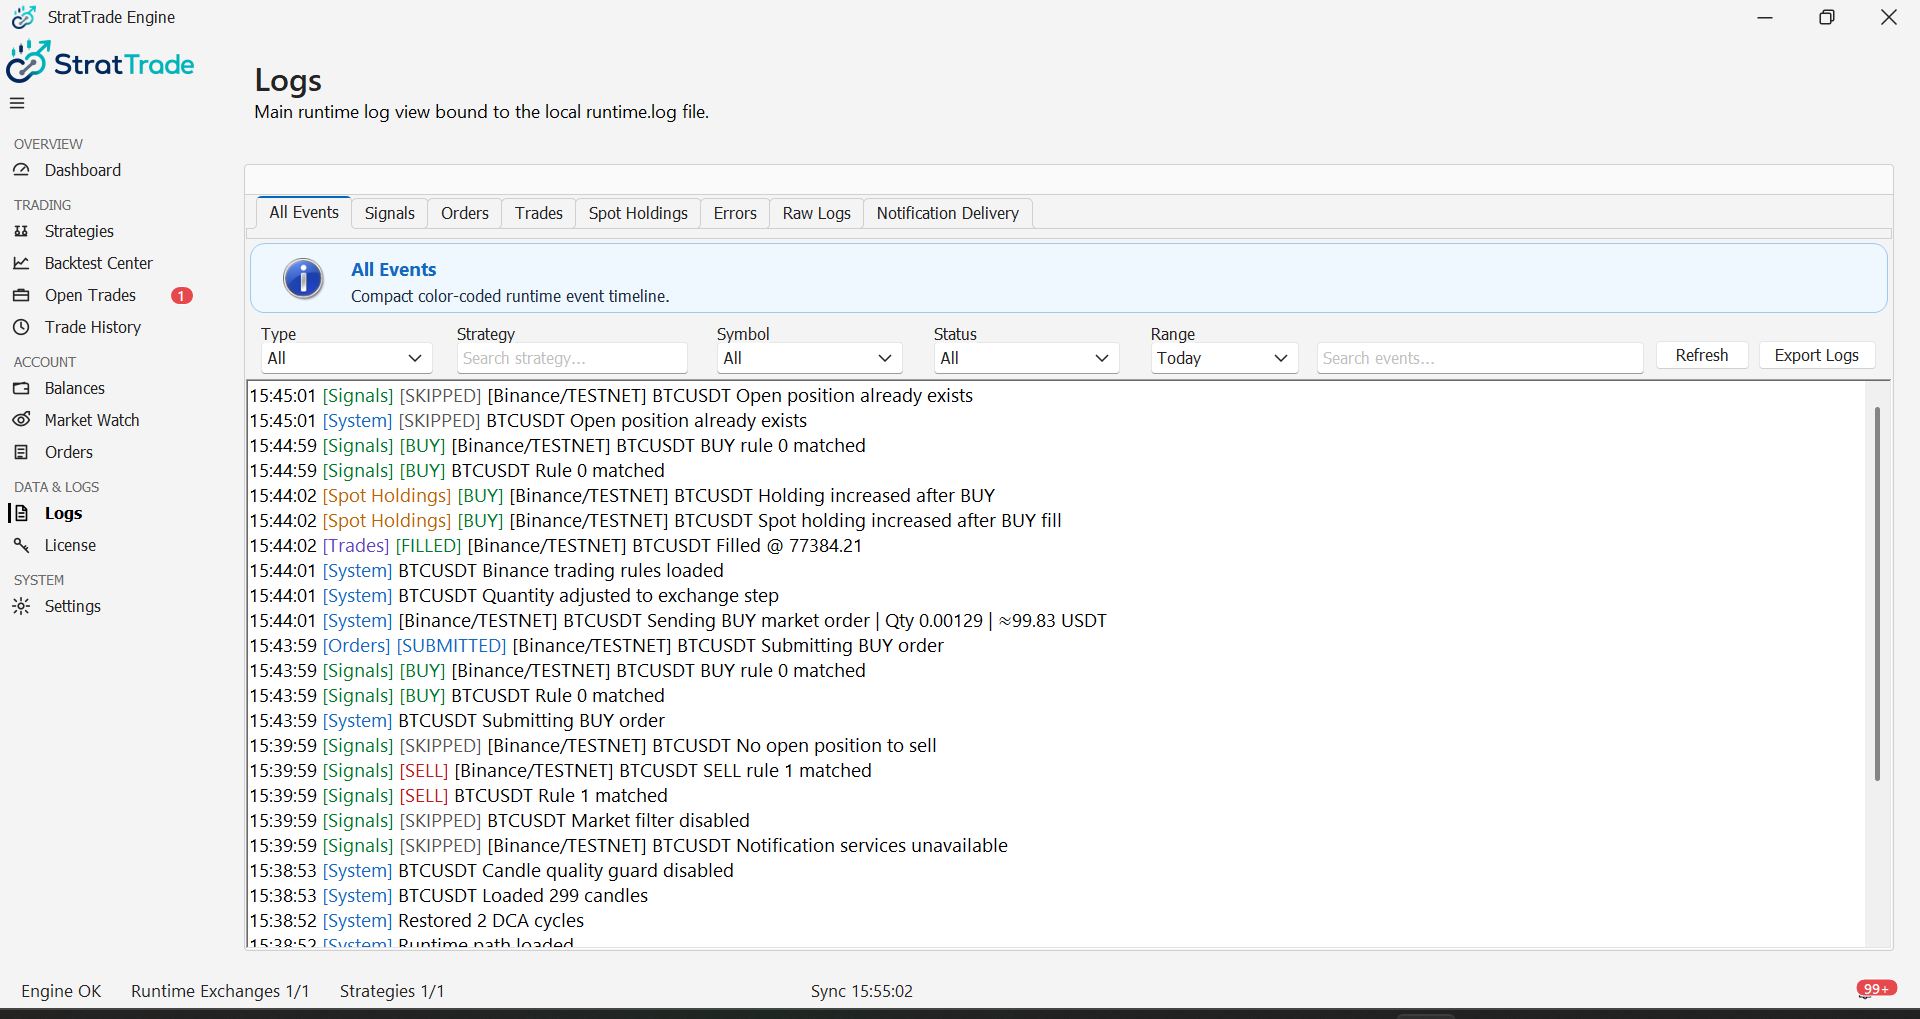This screenshot has width=1920, height=1019.
Task: Switch to the Trades tab
Action: [539, 213]
